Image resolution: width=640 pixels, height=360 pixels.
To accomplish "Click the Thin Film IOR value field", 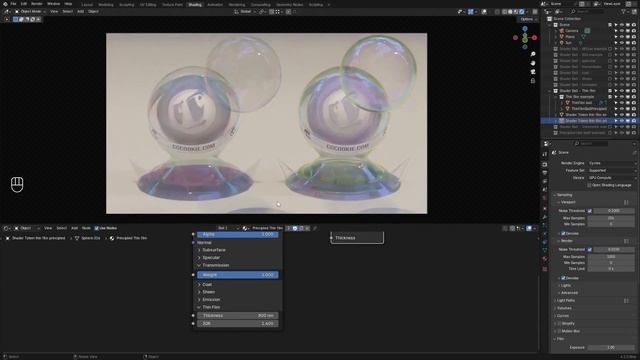I will point(238,323).
